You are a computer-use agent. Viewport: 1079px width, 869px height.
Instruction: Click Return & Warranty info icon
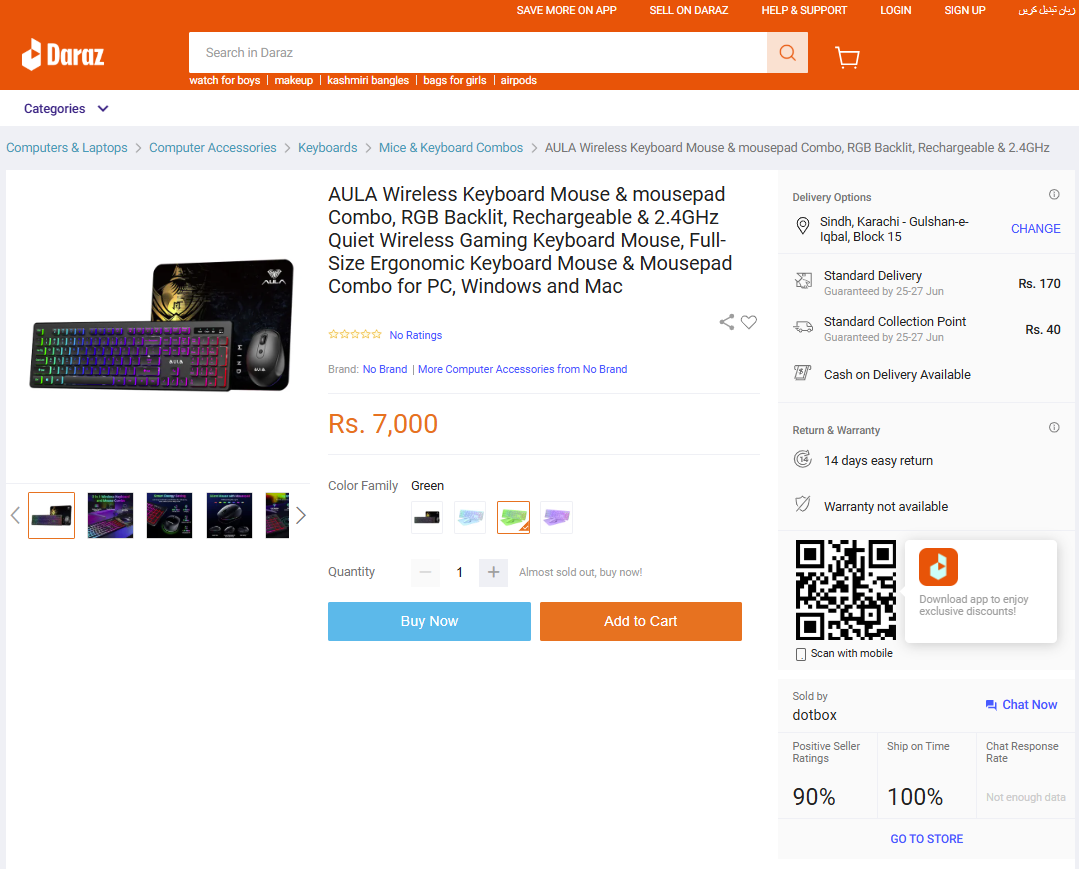[x=1054, y=428]
